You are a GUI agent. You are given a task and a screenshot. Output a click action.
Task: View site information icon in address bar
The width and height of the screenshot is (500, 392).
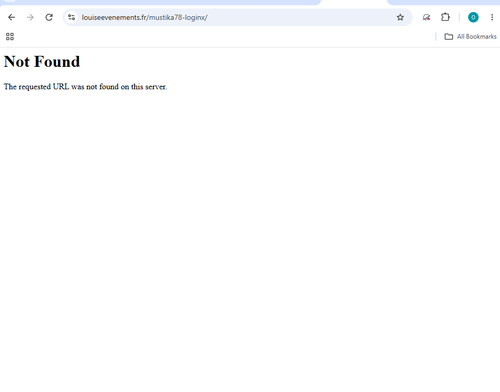pyautogui.click(x=71, y=17)
